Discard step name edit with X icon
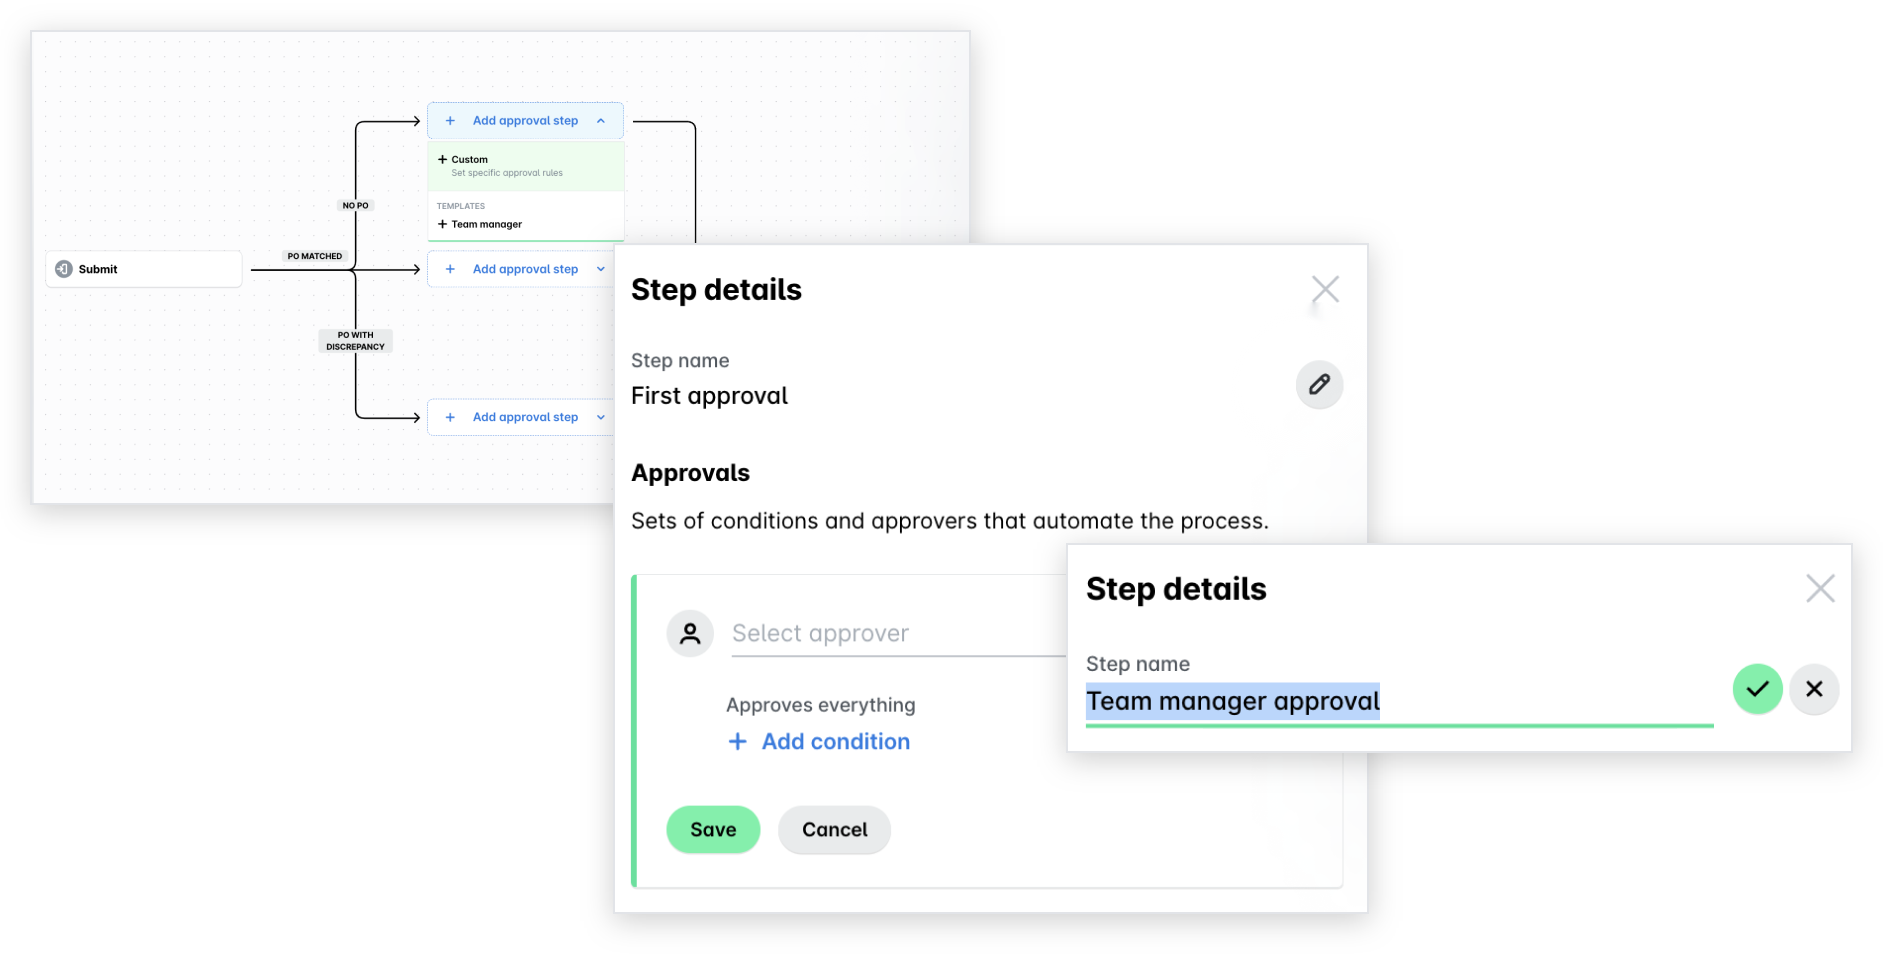The width and height of the screenshot is (1883, 954). pos(1814,689)
